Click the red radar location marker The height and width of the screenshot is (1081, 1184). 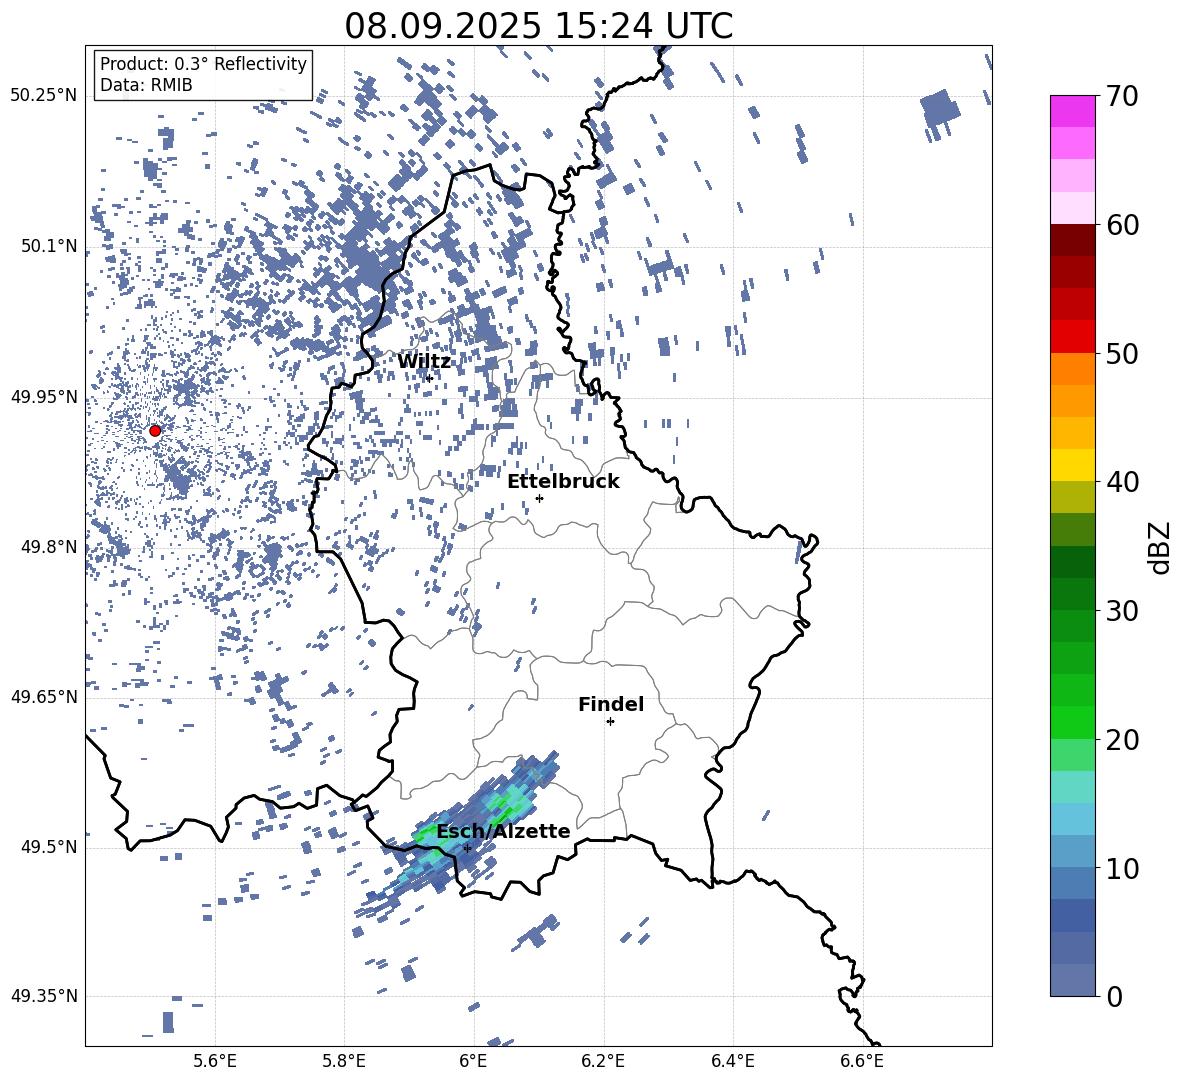point(155,430)
